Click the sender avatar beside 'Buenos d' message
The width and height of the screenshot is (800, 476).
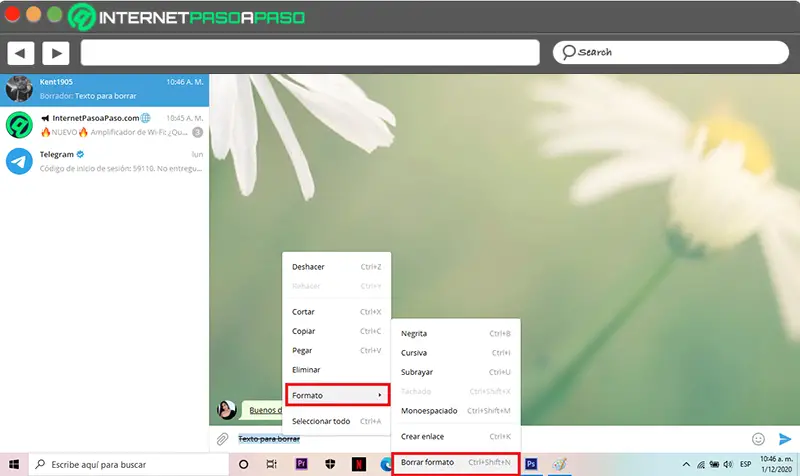click(x=227, y=410)
